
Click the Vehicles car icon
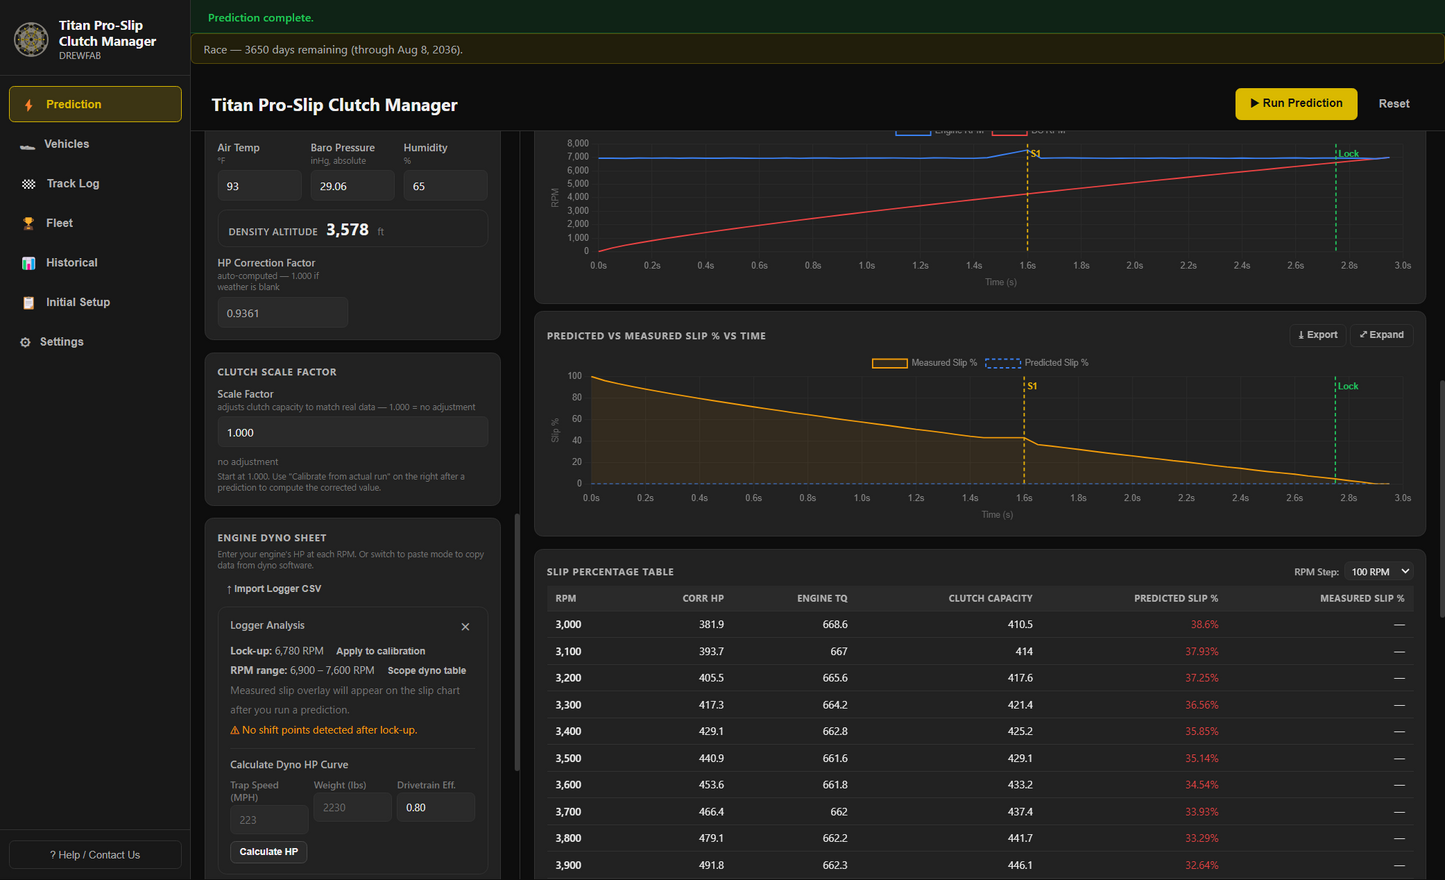[27, 145]
